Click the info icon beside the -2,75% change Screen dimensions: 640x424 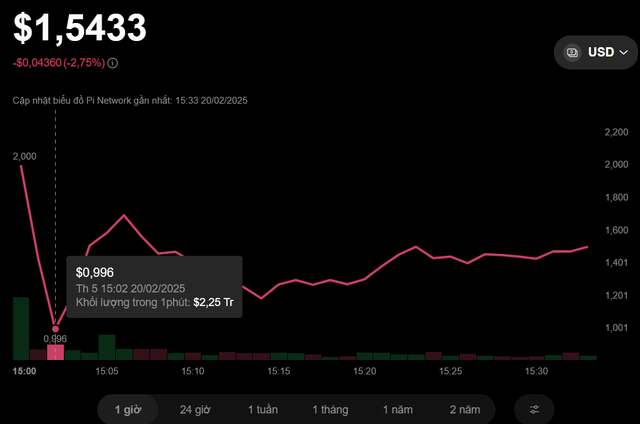[x=112, y=63]
